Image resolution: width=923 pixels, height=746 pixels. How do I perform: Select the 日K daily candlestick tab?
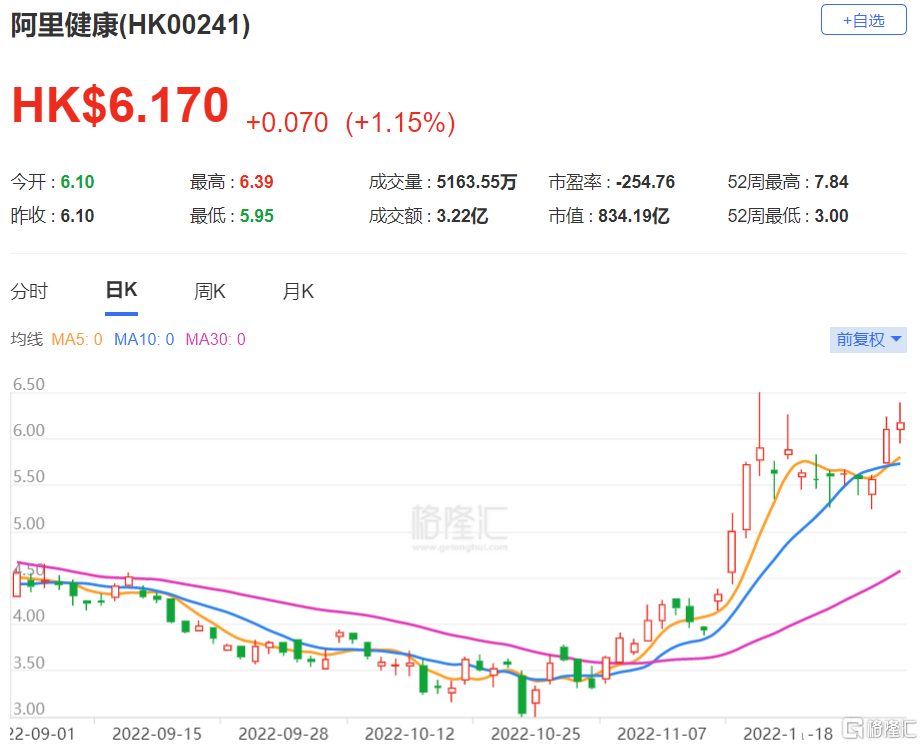point(121,290)
